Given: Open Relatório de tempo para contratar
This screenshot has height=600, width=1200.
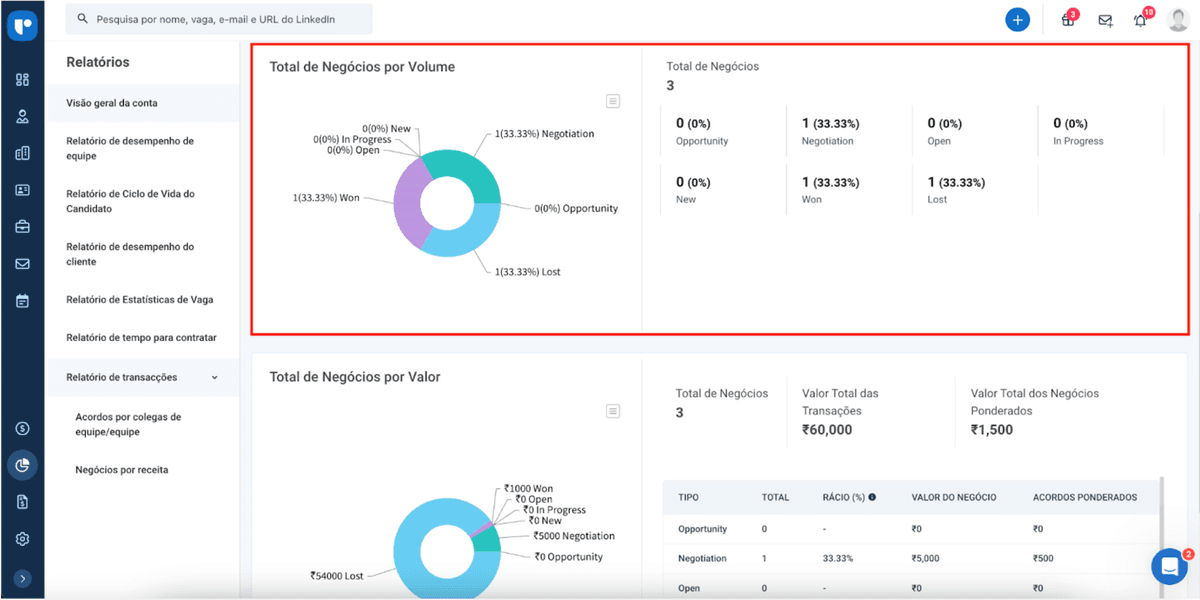Looking at the screenshot, I should [141, 338].
